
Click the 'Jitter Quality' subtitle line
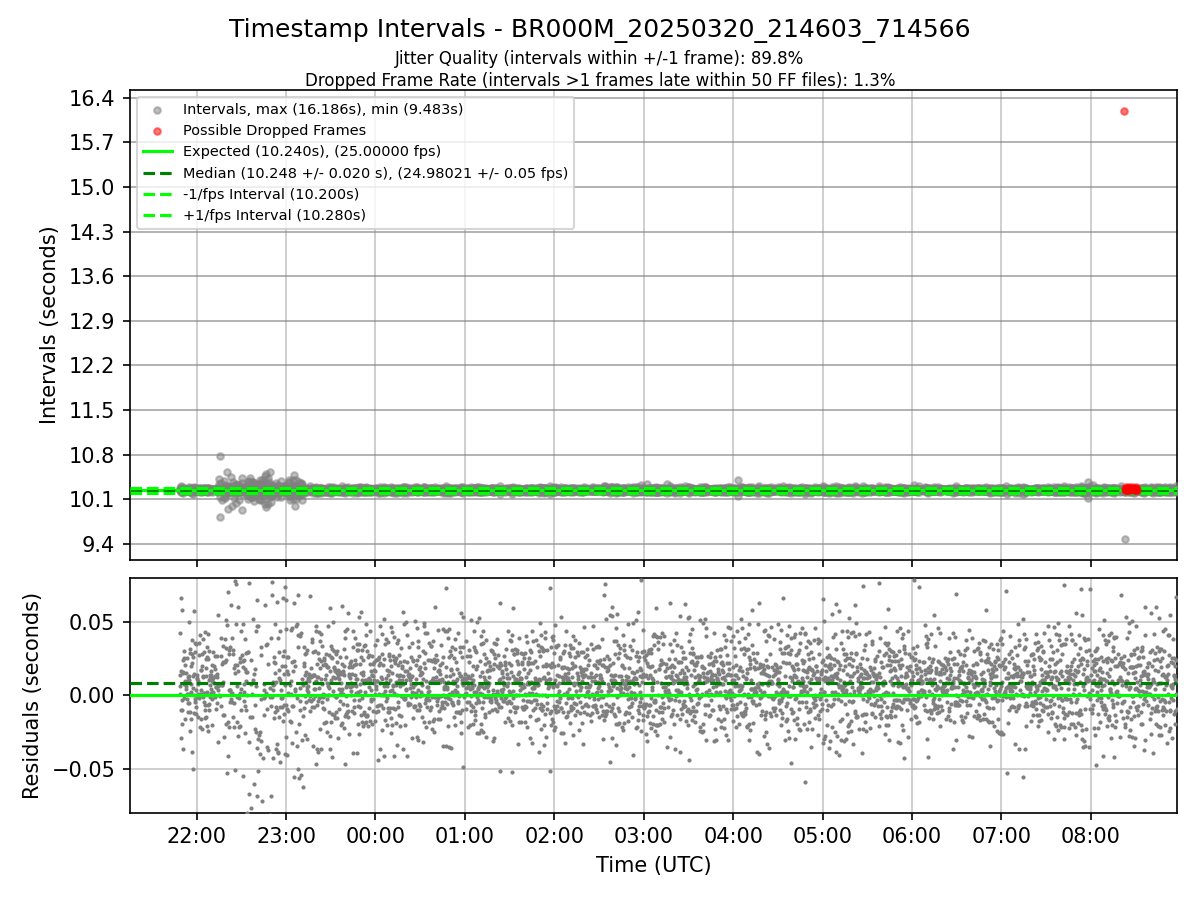600,58
